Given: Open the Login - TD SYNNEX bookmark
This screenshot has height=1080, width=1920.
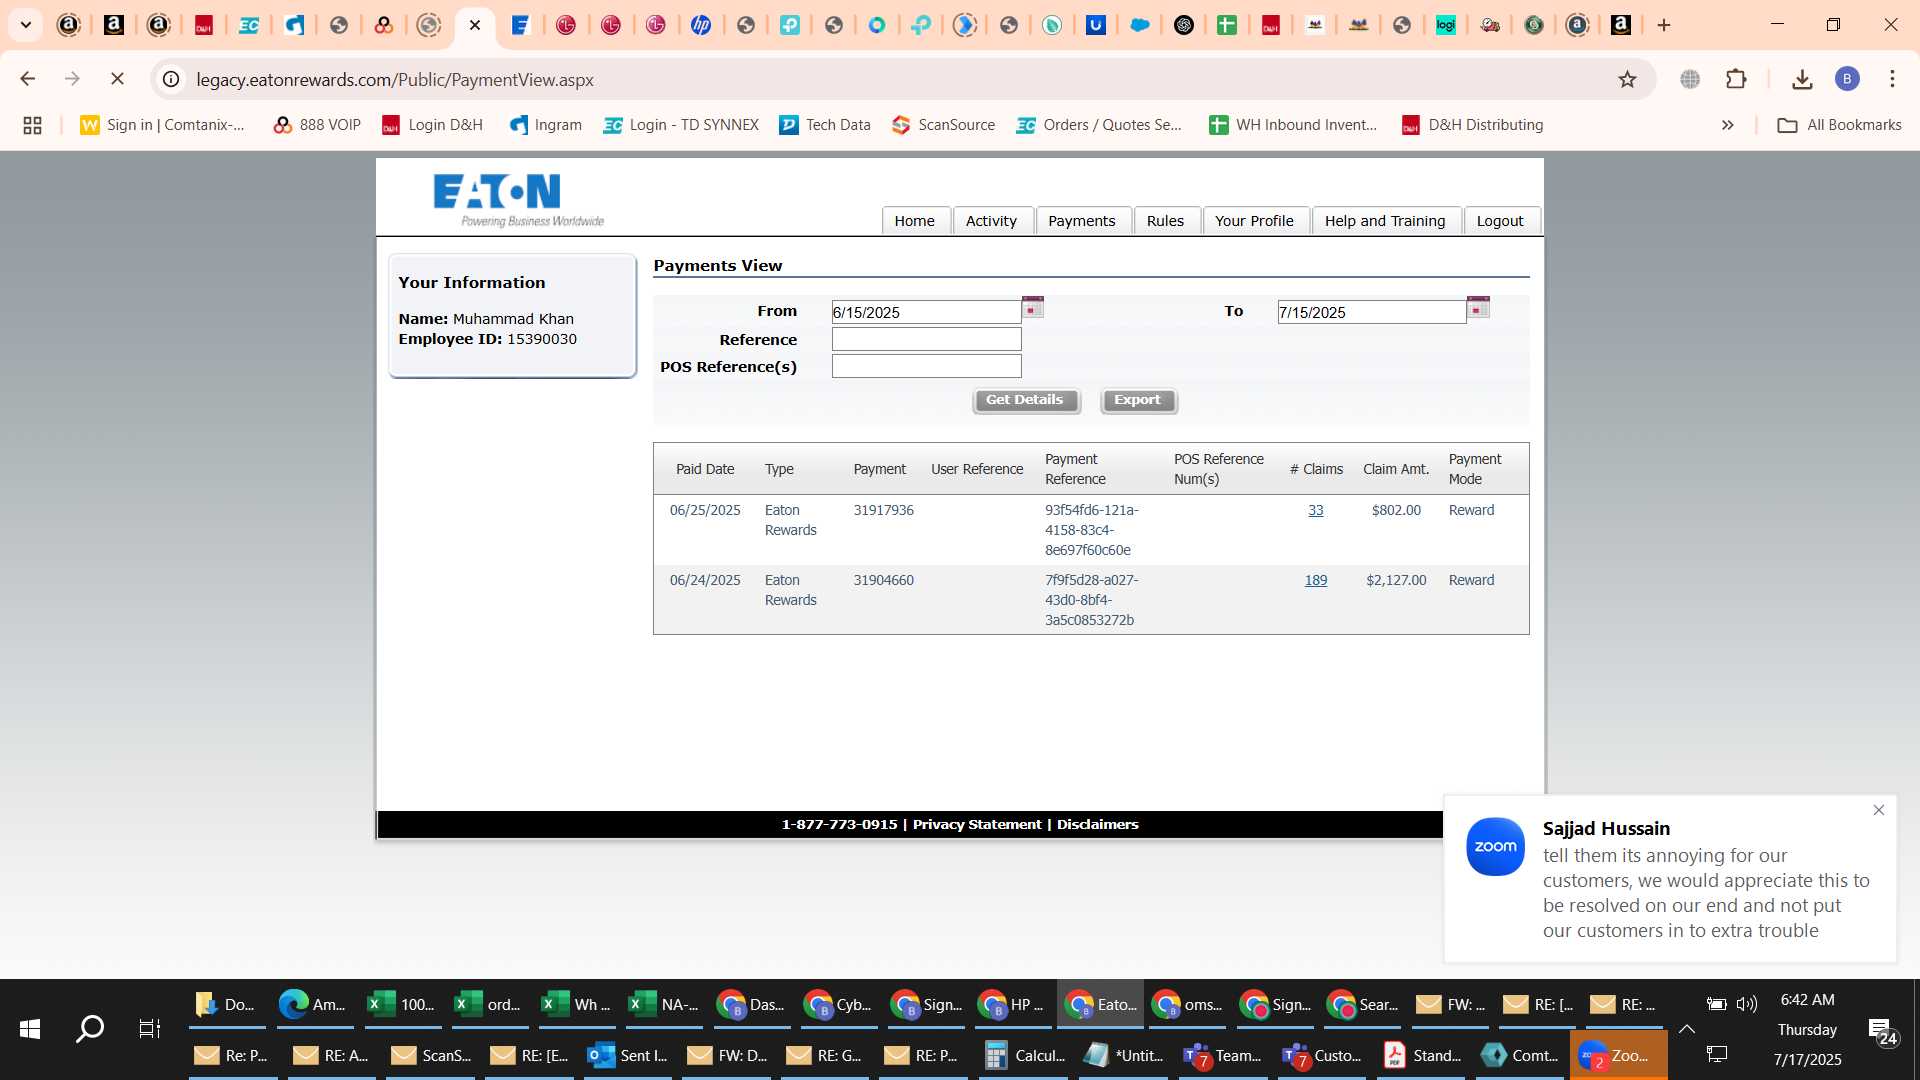Looking at the screenshot, I should [x=681, y=125].
